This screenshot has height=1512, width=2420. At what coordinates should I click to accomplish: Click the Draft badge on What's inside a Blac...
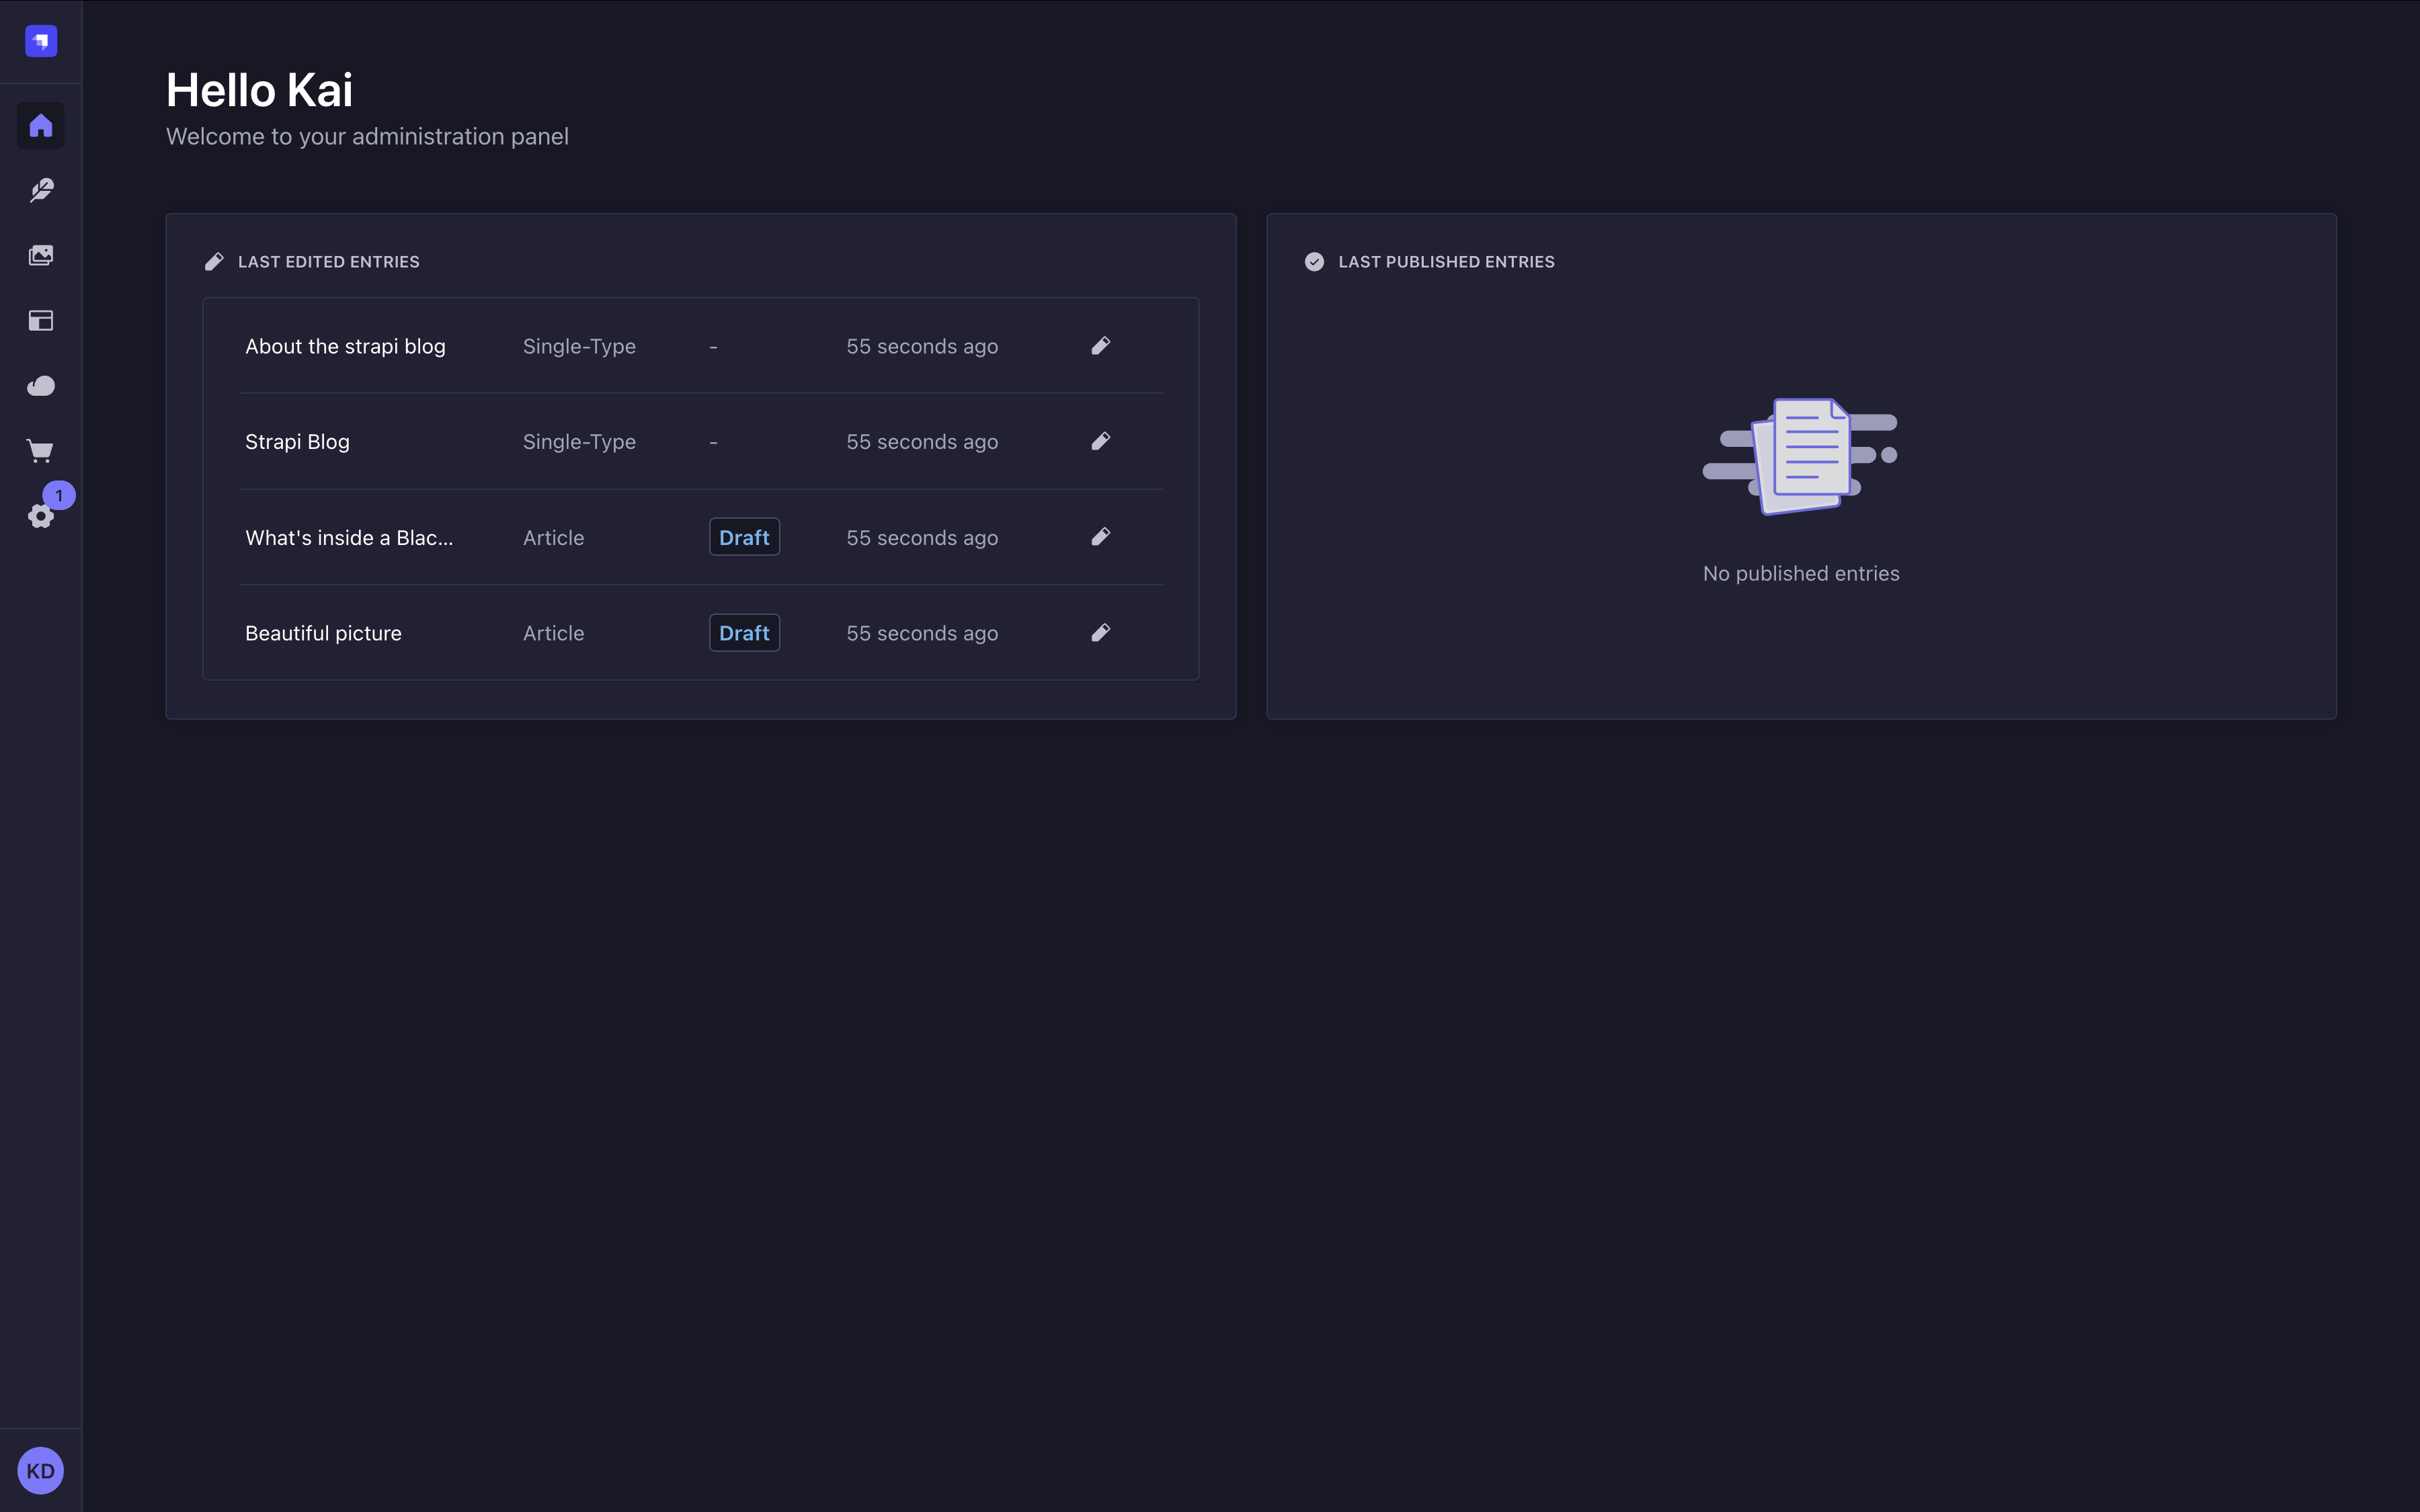coord(744,537)
